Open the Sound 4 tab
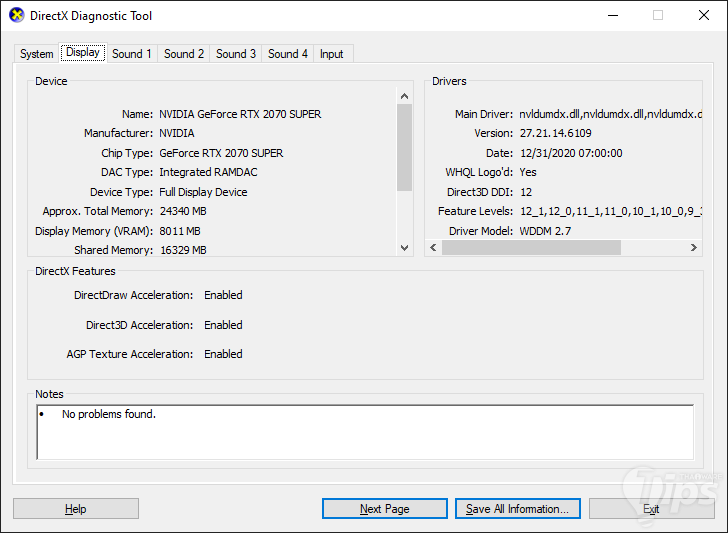This screenshot has width=728, height=533. [288, 54]
